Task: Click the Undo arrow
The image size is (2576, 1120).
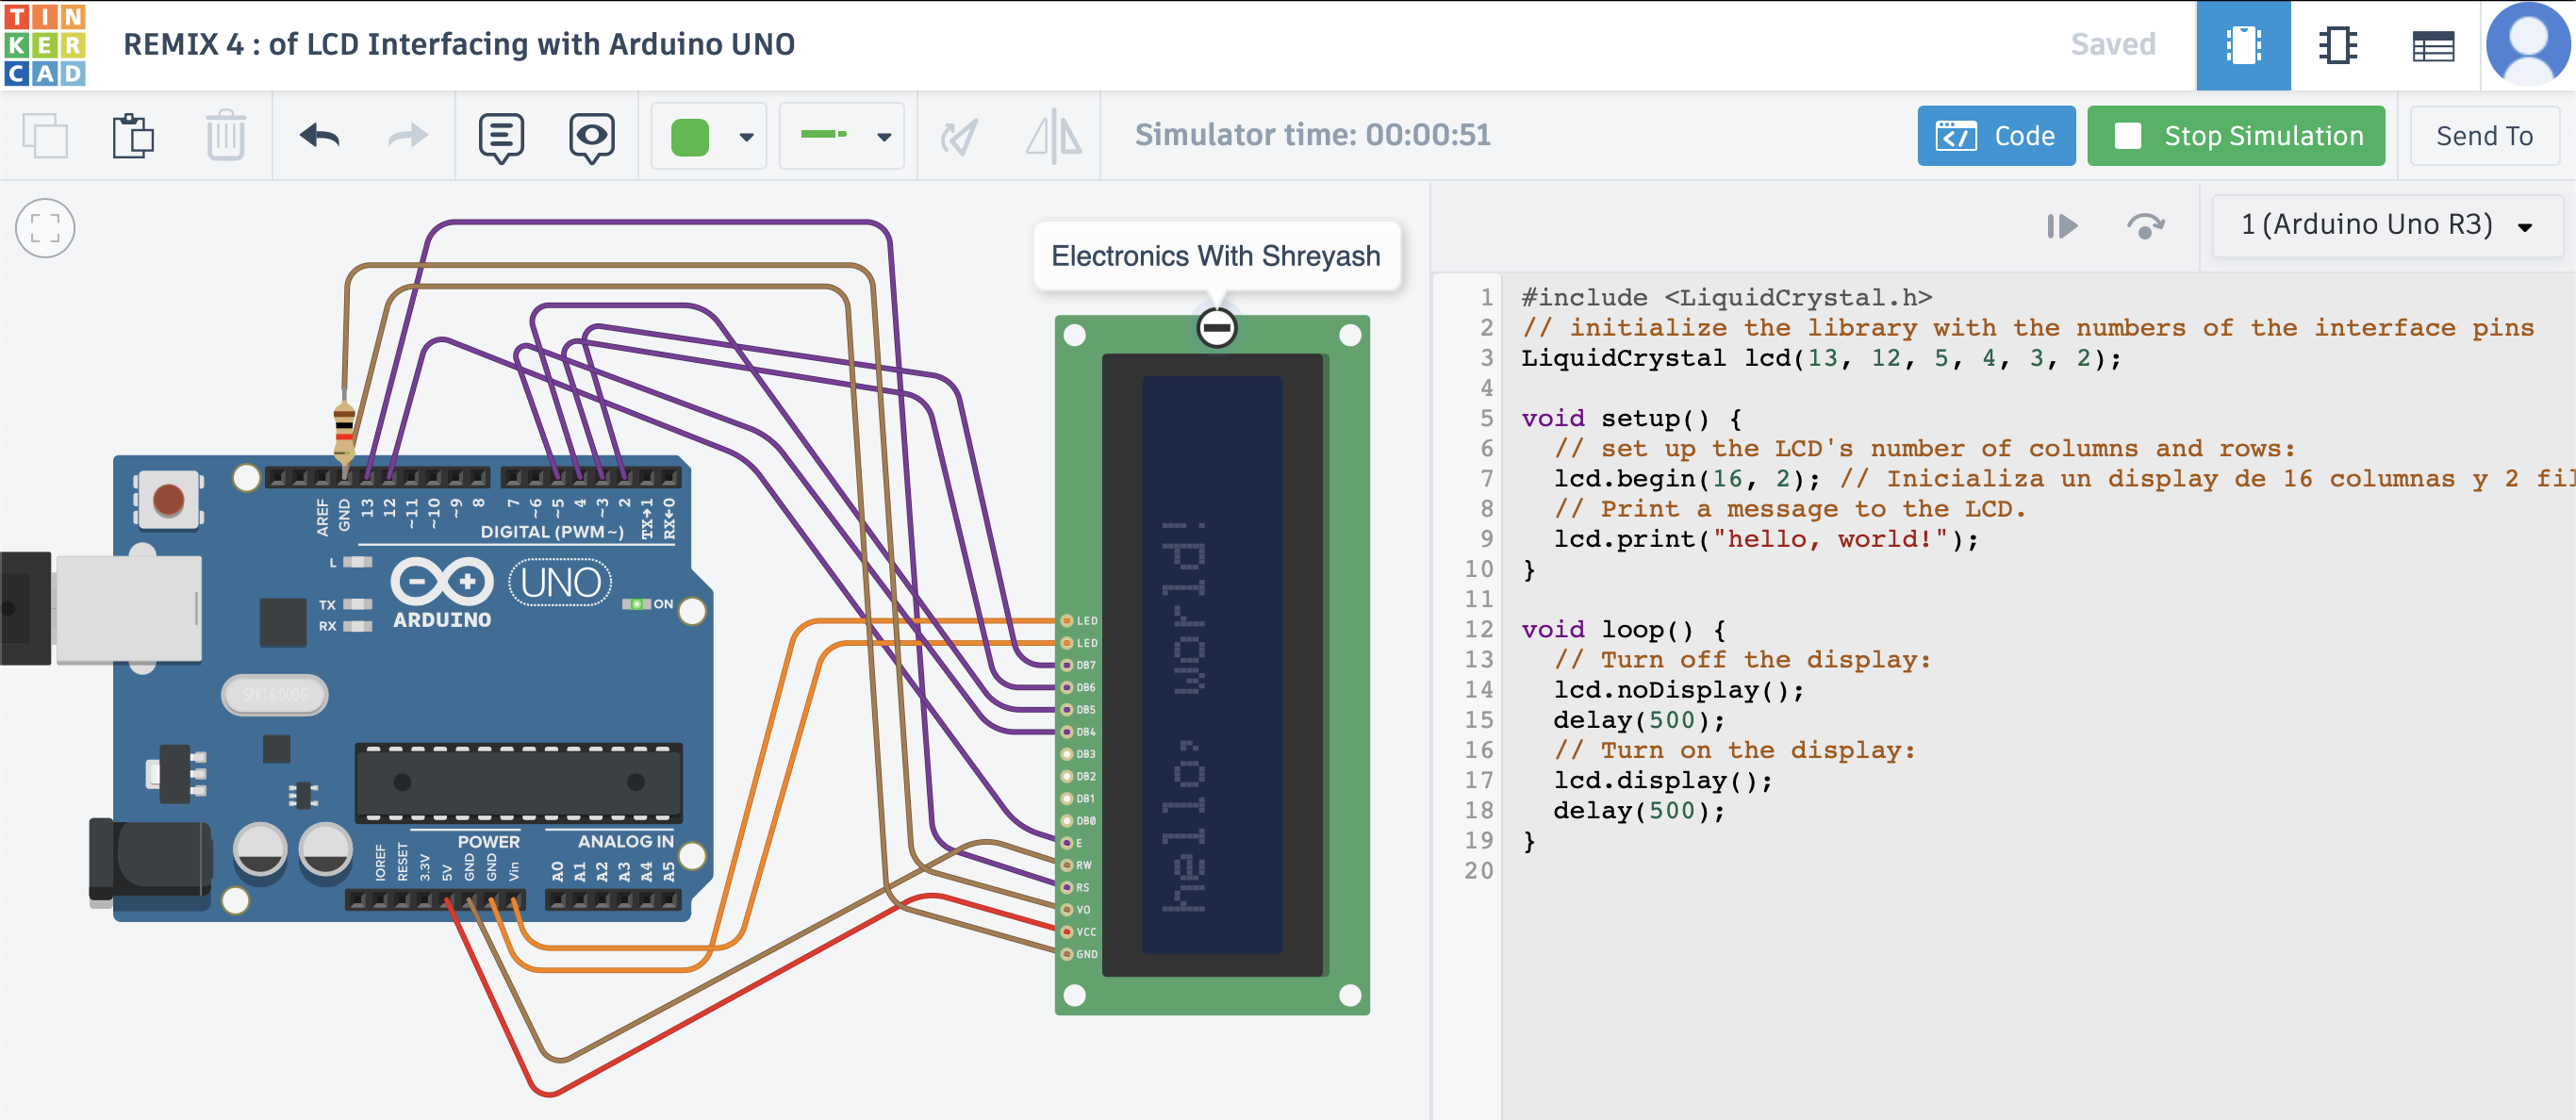Action: point(320,136)
